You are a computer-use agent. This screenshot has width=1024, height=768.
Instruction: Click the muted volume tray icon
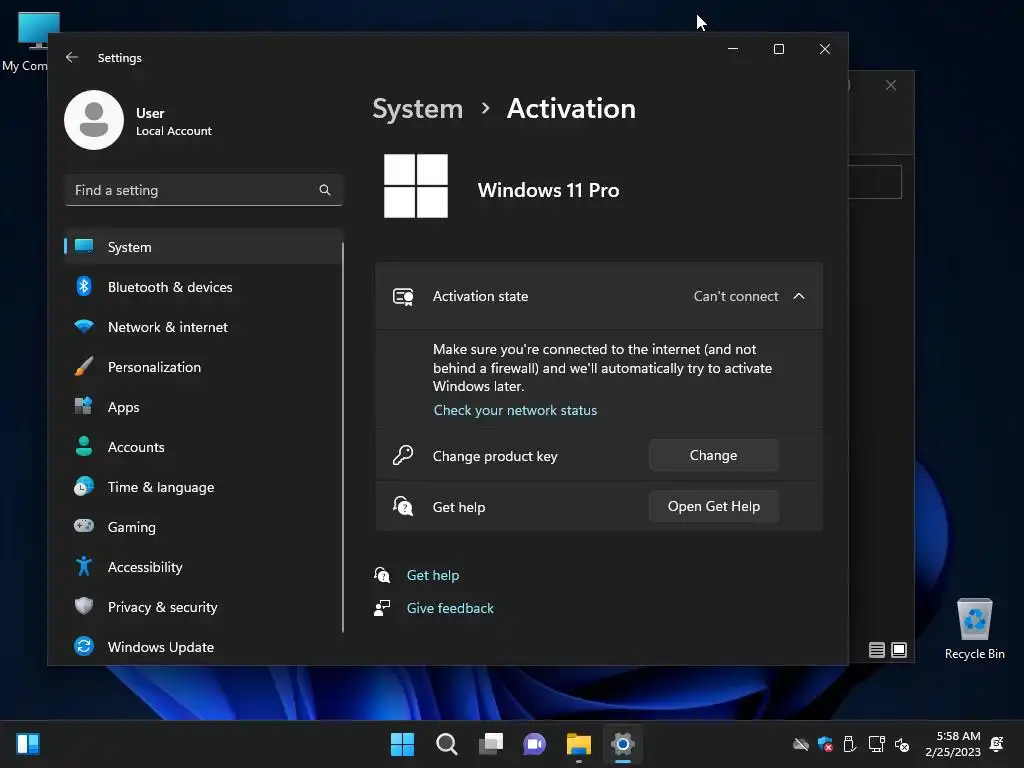pos(902,744)
